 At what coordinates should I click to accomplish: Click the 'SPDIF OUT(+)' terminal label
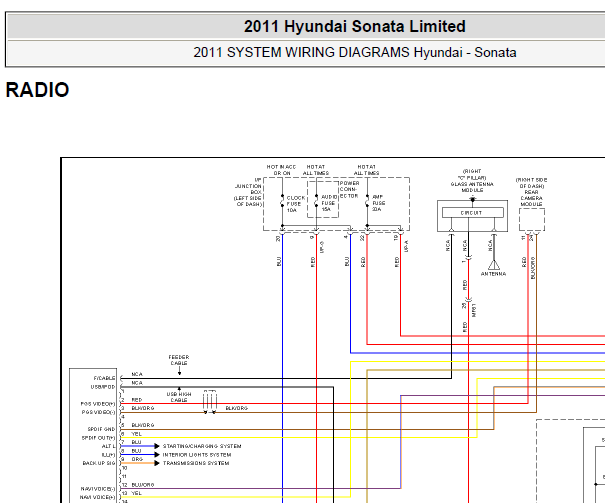pyautogui.click(x=98, y=438)
